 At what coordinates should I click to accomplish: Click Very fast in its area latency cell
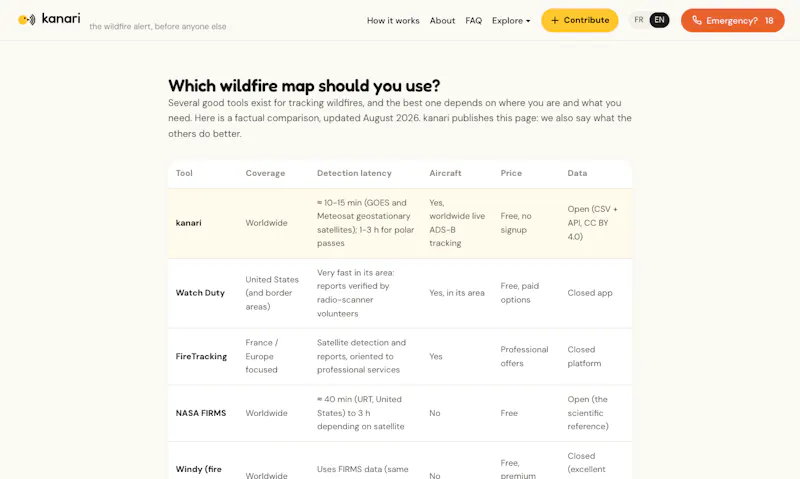[356, 293]
